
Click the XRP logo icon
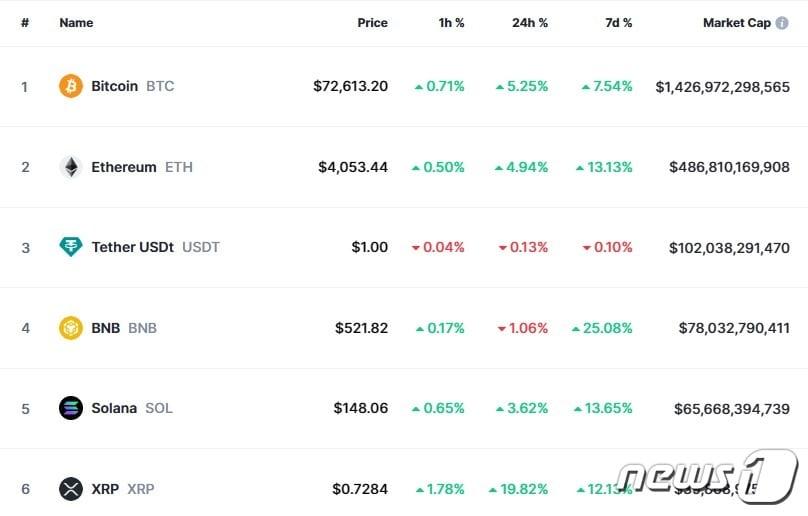tap(70, 489)
